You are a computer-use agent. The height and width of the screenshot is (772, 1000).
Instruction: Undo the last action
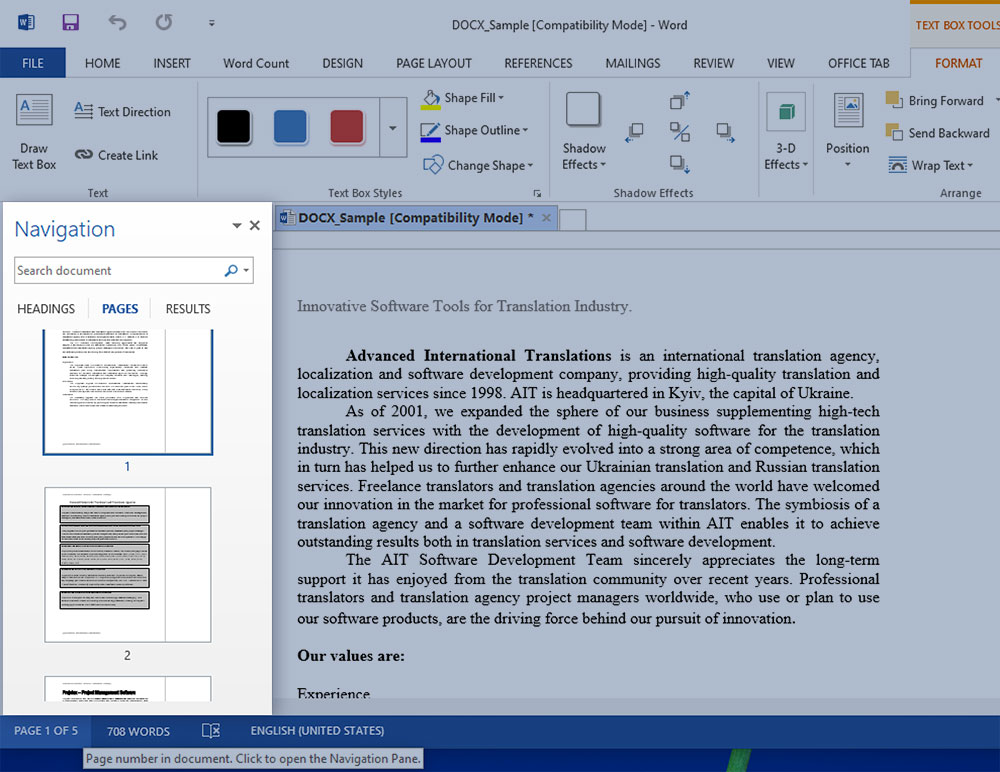point(117,23)
